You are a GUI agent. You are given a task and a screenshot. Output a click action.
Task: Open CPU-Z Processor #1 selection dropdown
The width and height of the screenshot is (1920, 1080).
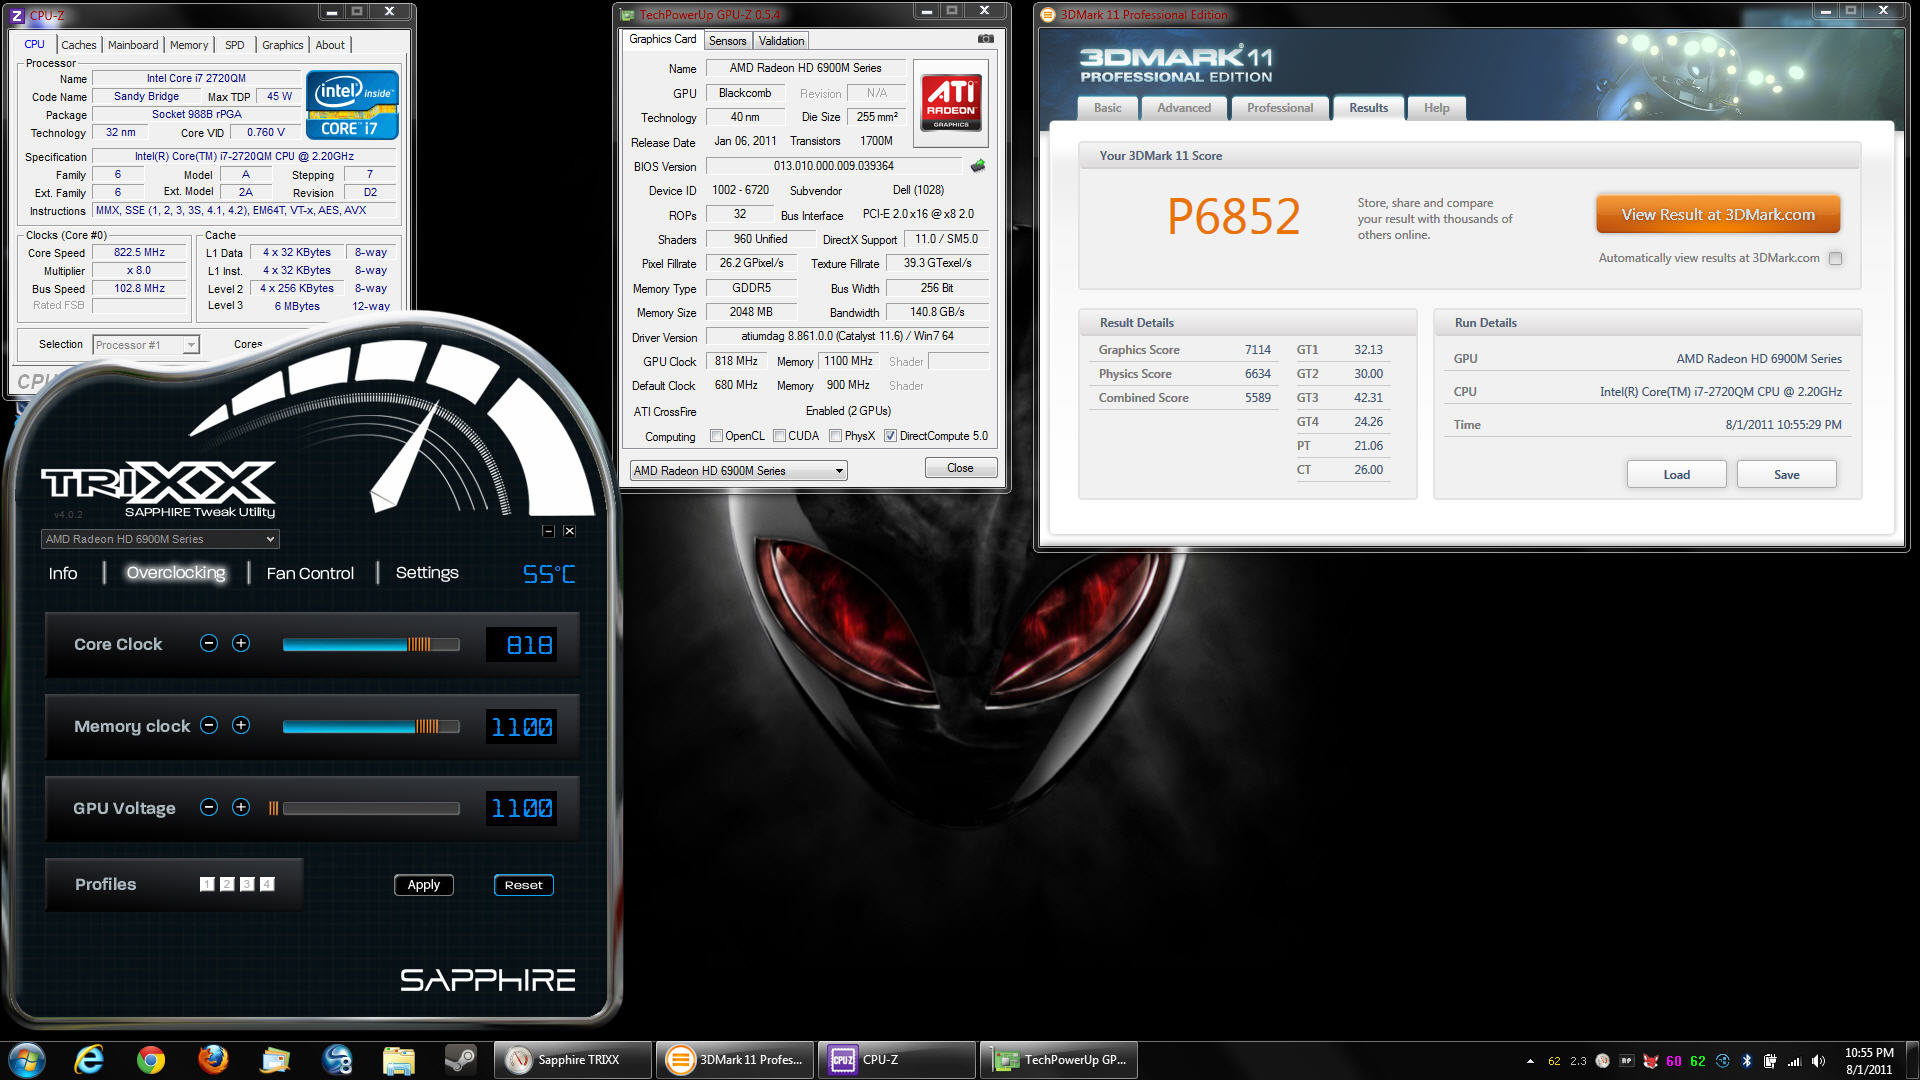[x=146, y=345]
